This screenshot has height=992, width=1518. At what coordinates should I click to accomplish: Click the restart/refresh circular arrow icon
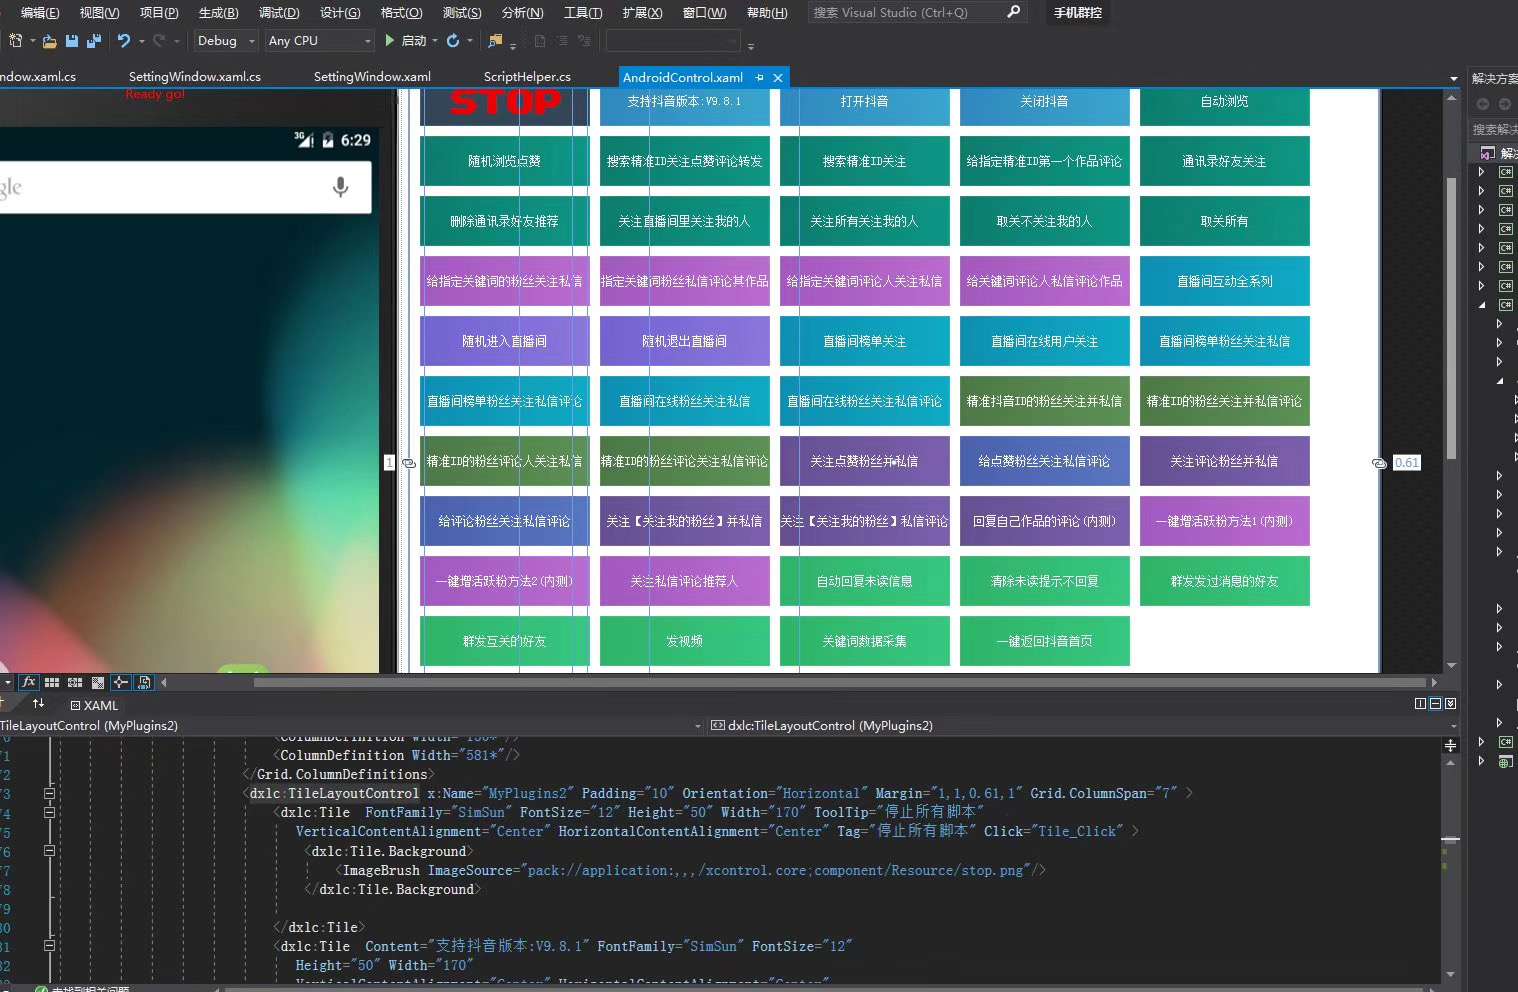pos(453,41)
